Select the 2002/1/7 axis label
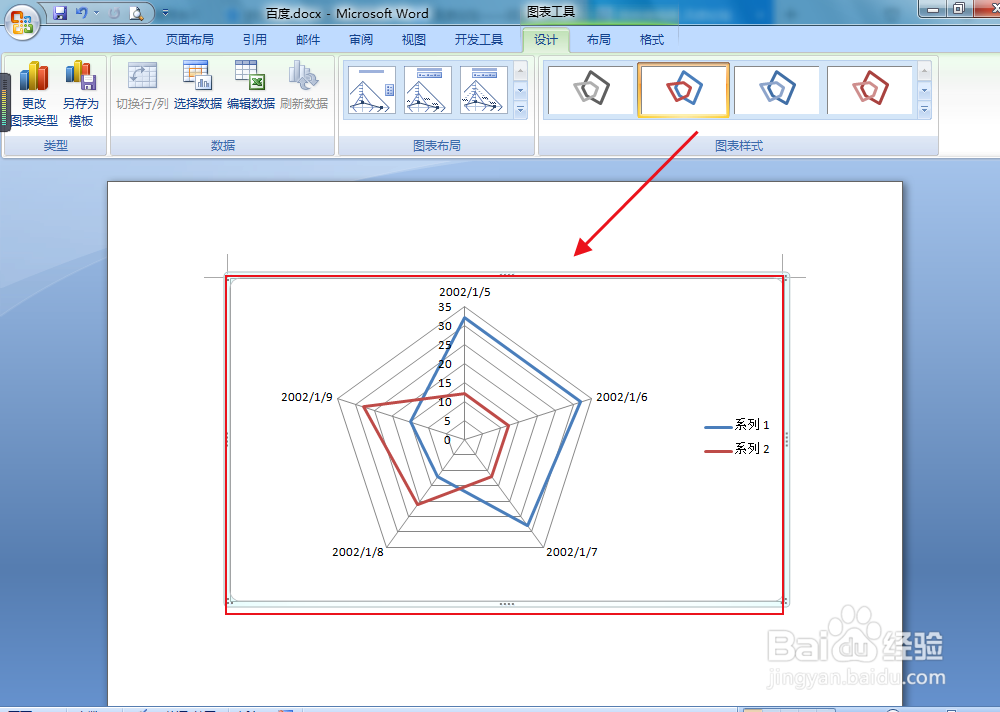Screen dimensions: 1000x712 point(572,552)
